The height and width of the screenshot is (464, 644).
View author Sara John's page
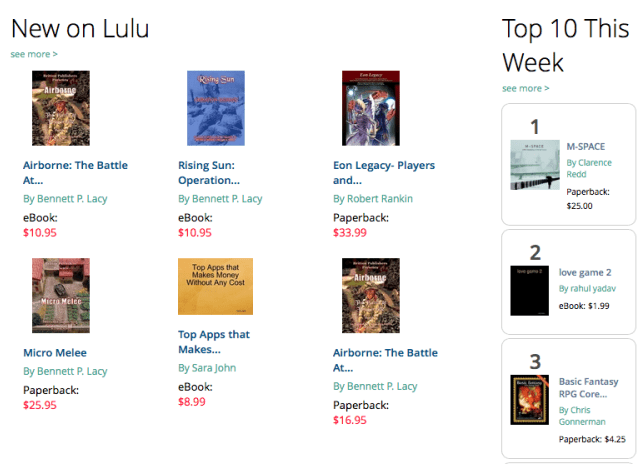click(x=207, y=368)
